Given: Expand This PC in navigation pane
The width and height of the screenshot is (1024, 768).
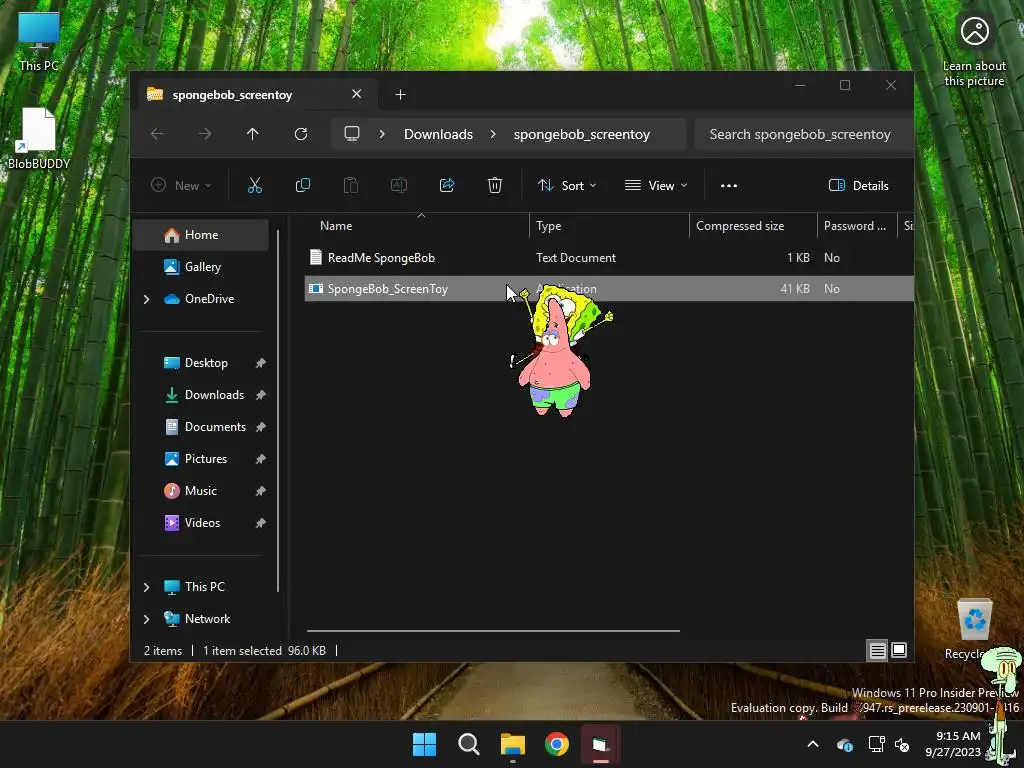Looking at the screenshot, I should pos(146,587).
